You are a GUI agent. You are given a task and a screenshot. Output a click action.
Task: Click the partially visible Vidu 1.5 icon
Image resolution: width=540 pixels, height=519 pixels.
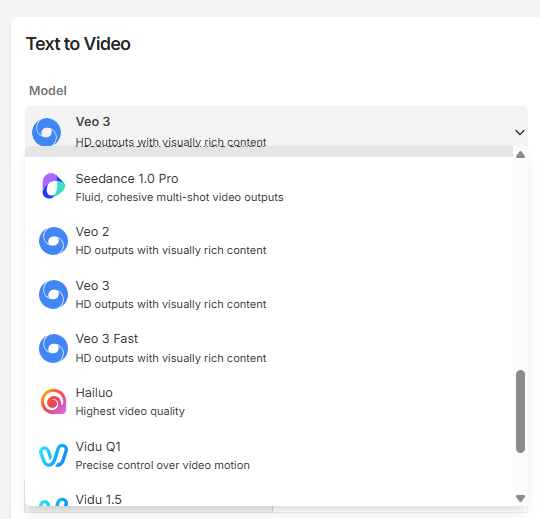53,502
